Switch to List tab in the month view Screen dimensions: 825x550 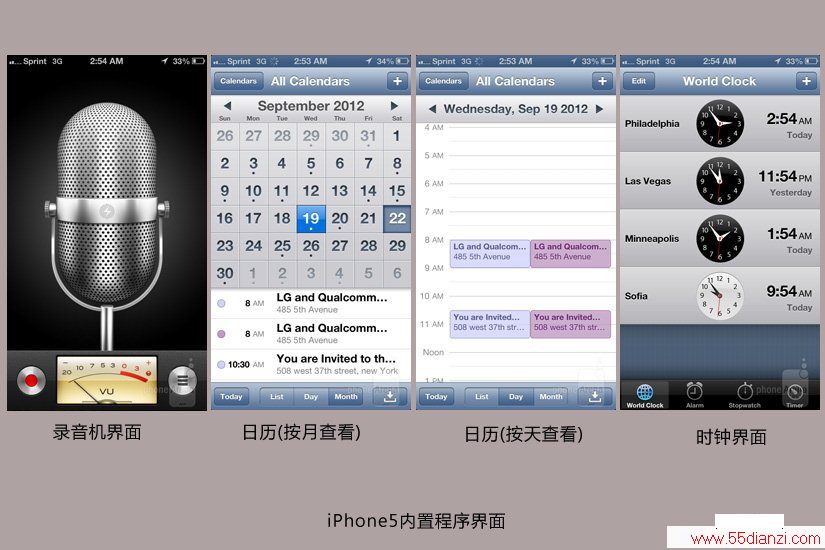[x=277, y=396]
